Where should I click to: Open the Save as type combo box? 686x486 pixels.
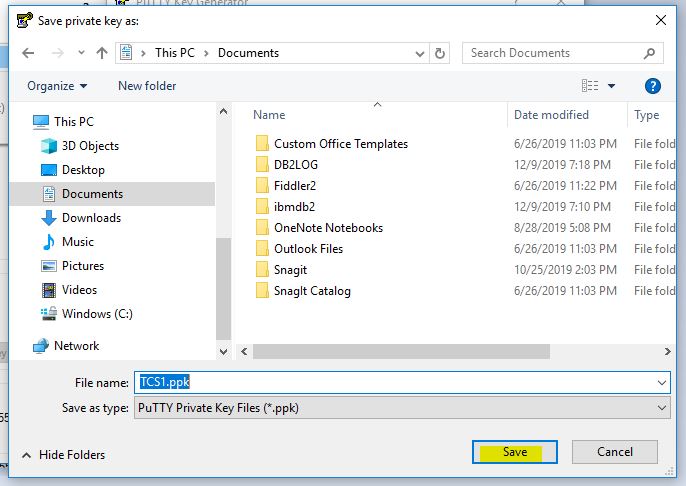pyautogui.click(x=402, y=408)
